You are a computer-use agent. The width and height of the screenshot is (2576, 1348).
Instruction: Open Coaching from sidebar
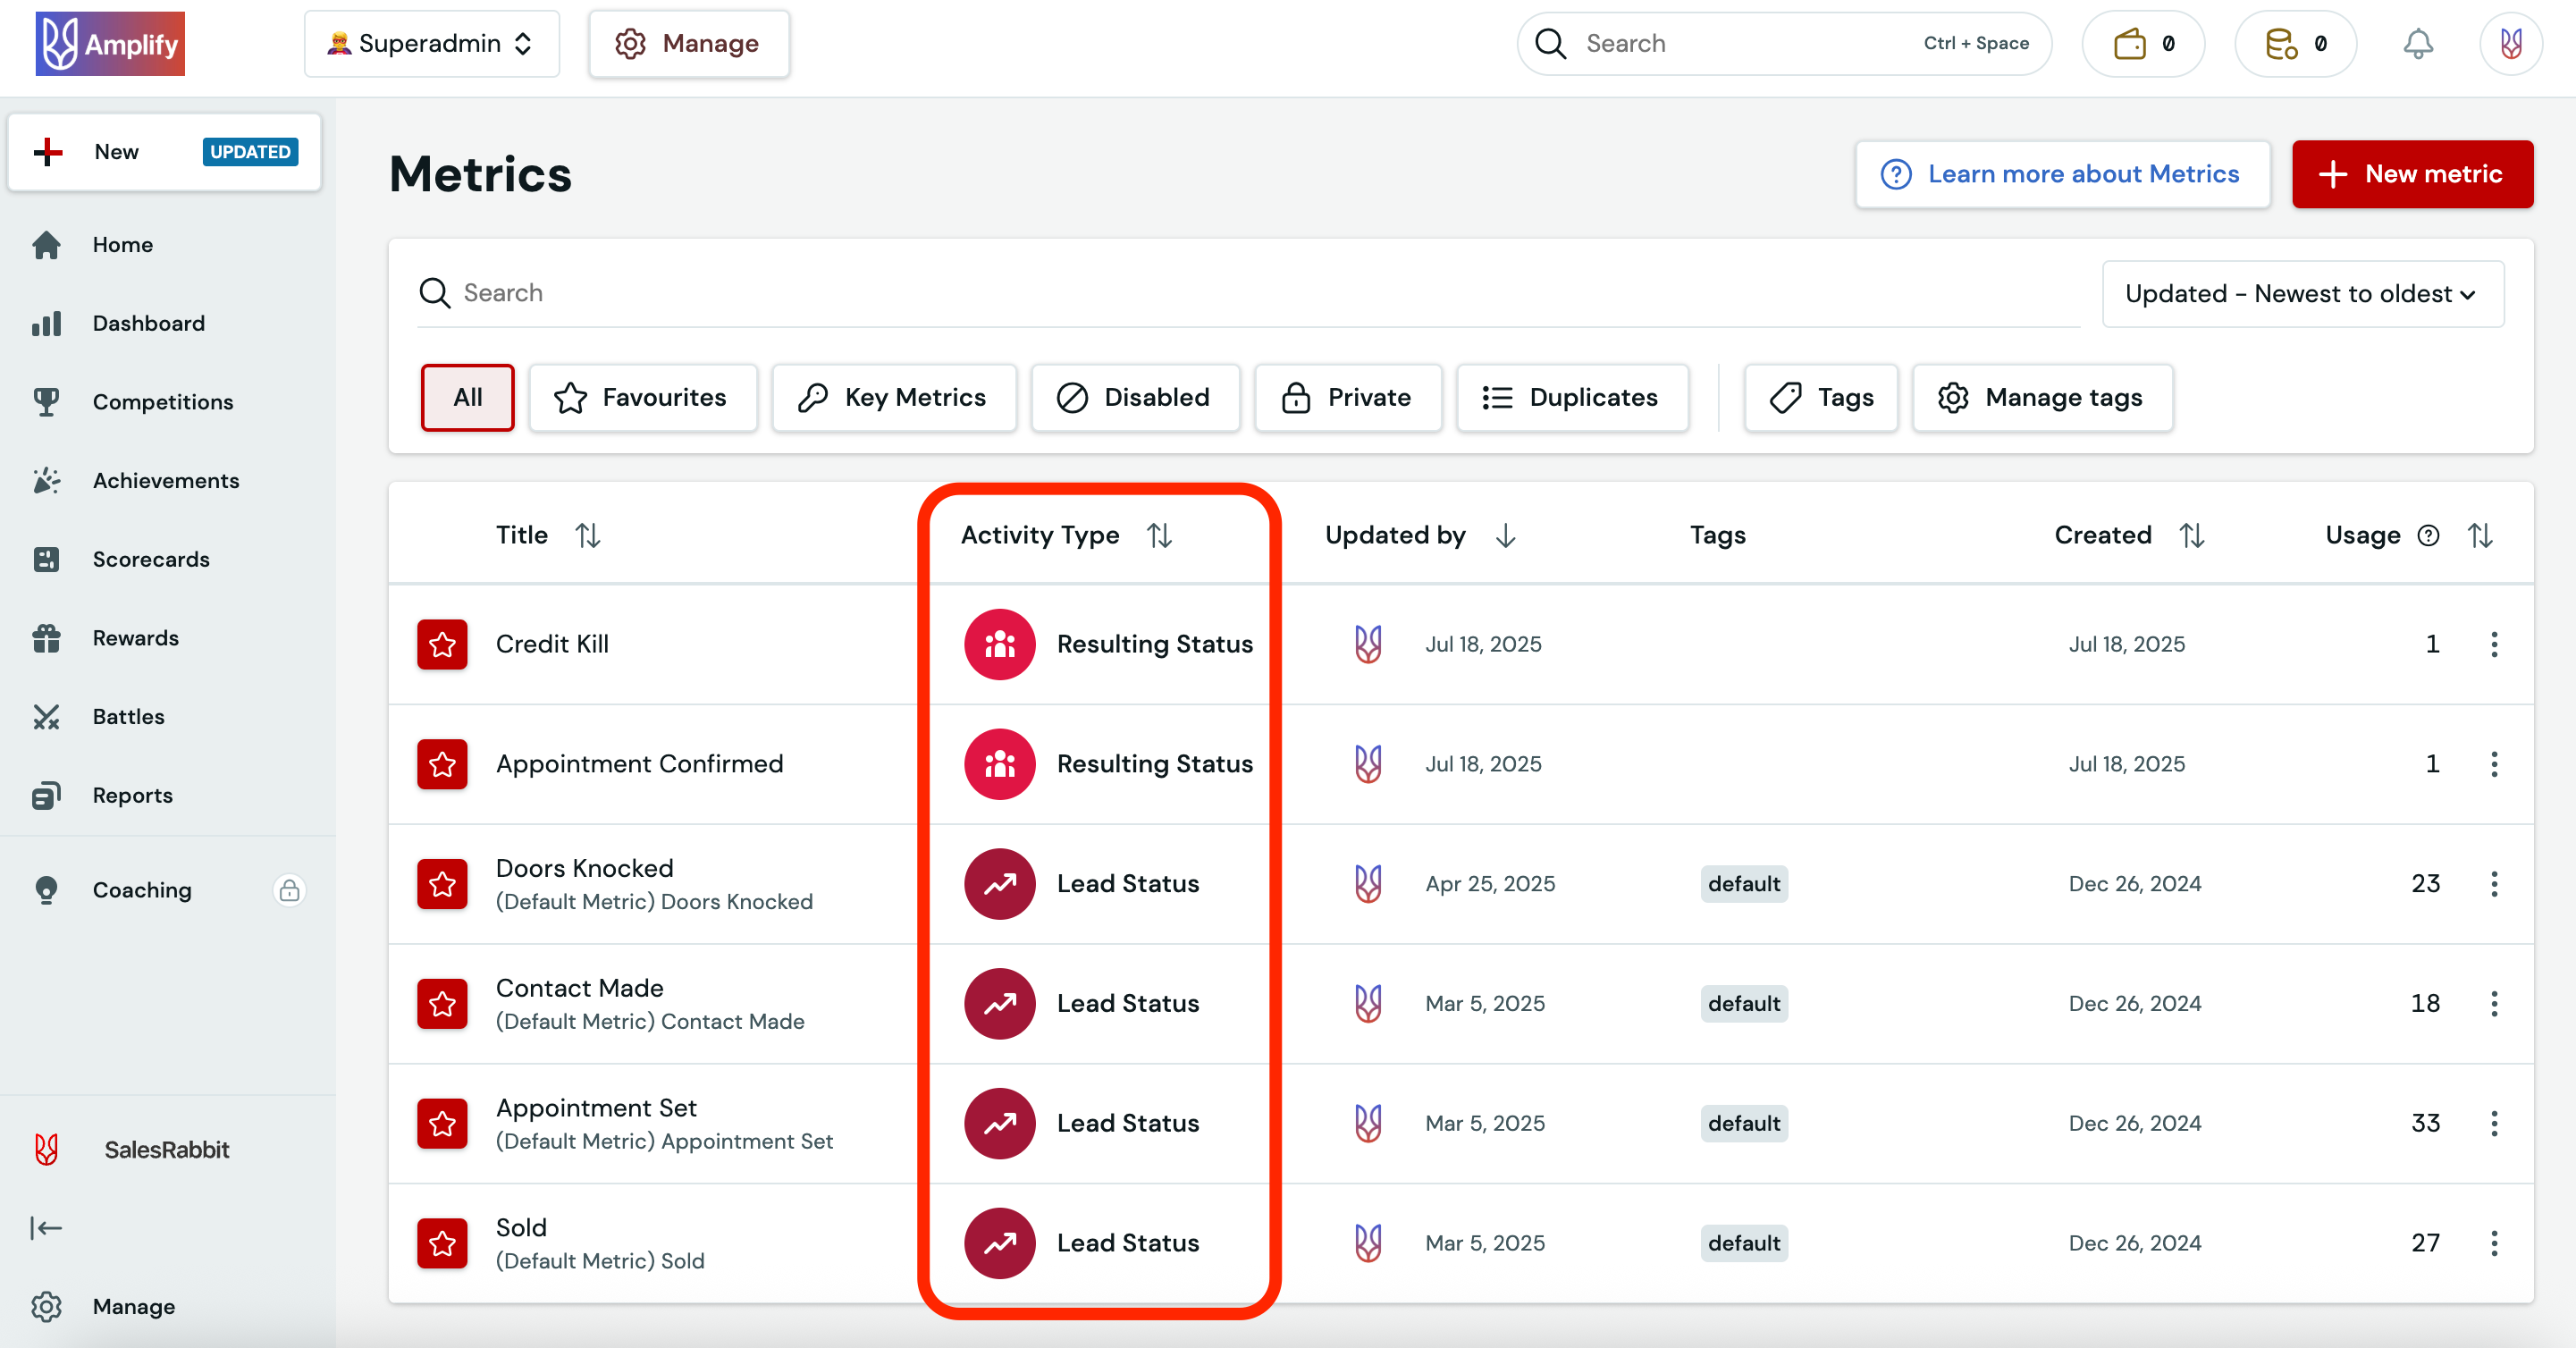click(142, 890)
